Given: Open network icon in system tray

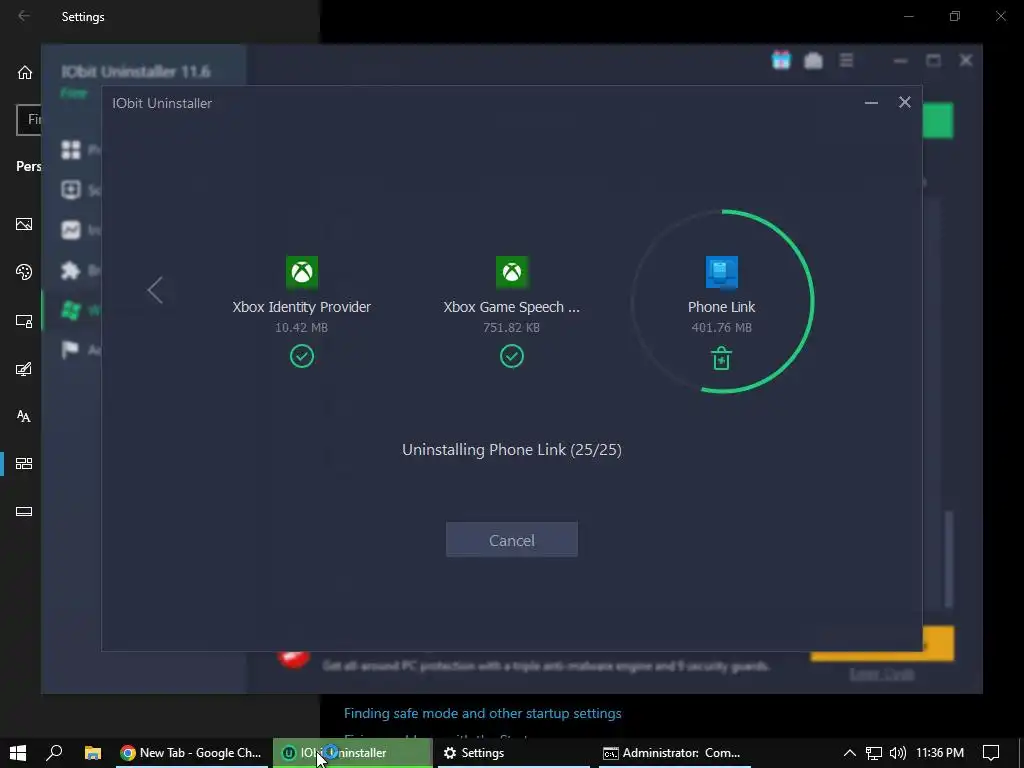Looking at the screenshot, I should [x=874, y=753].
